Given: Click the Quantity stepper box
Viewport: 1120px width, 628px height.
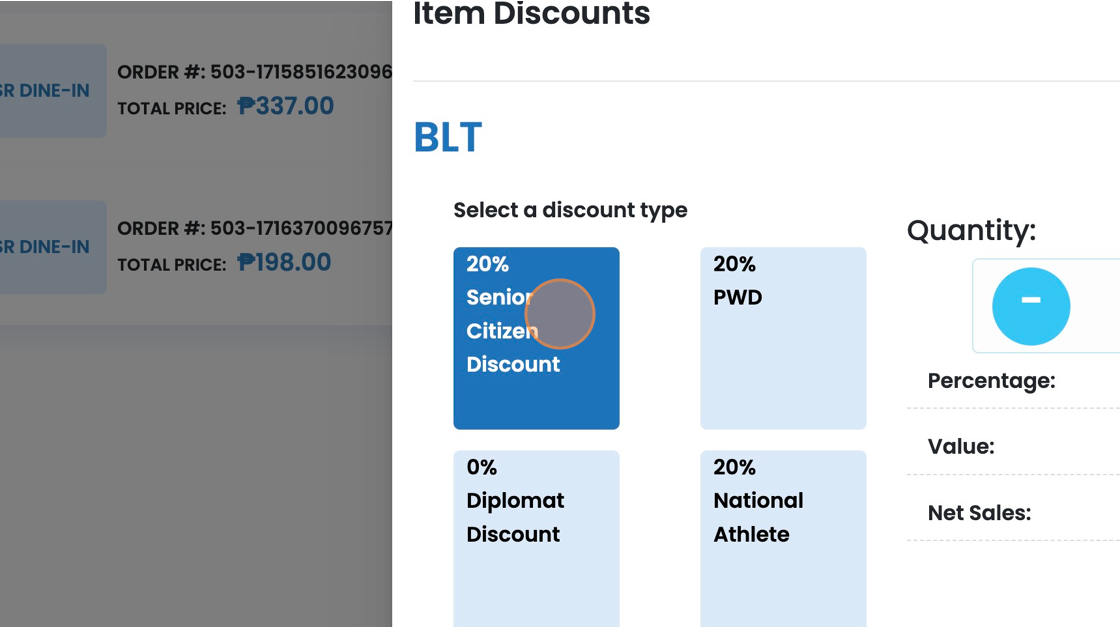Looking at the screenshot, I should tap(1046, 306).
